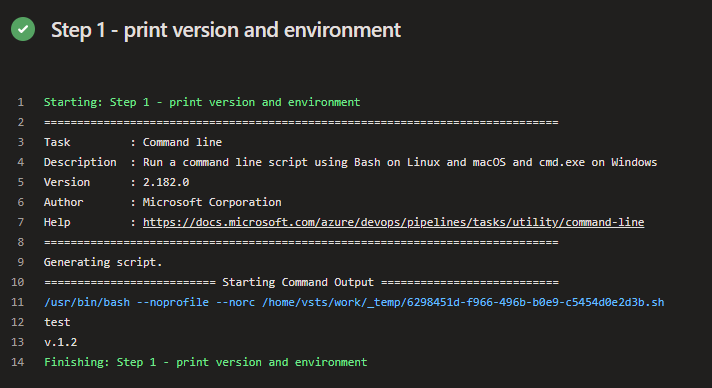Click the 'Author : Microsoft Corporation' line
This screenshot has width=712, height=388.
163,202
